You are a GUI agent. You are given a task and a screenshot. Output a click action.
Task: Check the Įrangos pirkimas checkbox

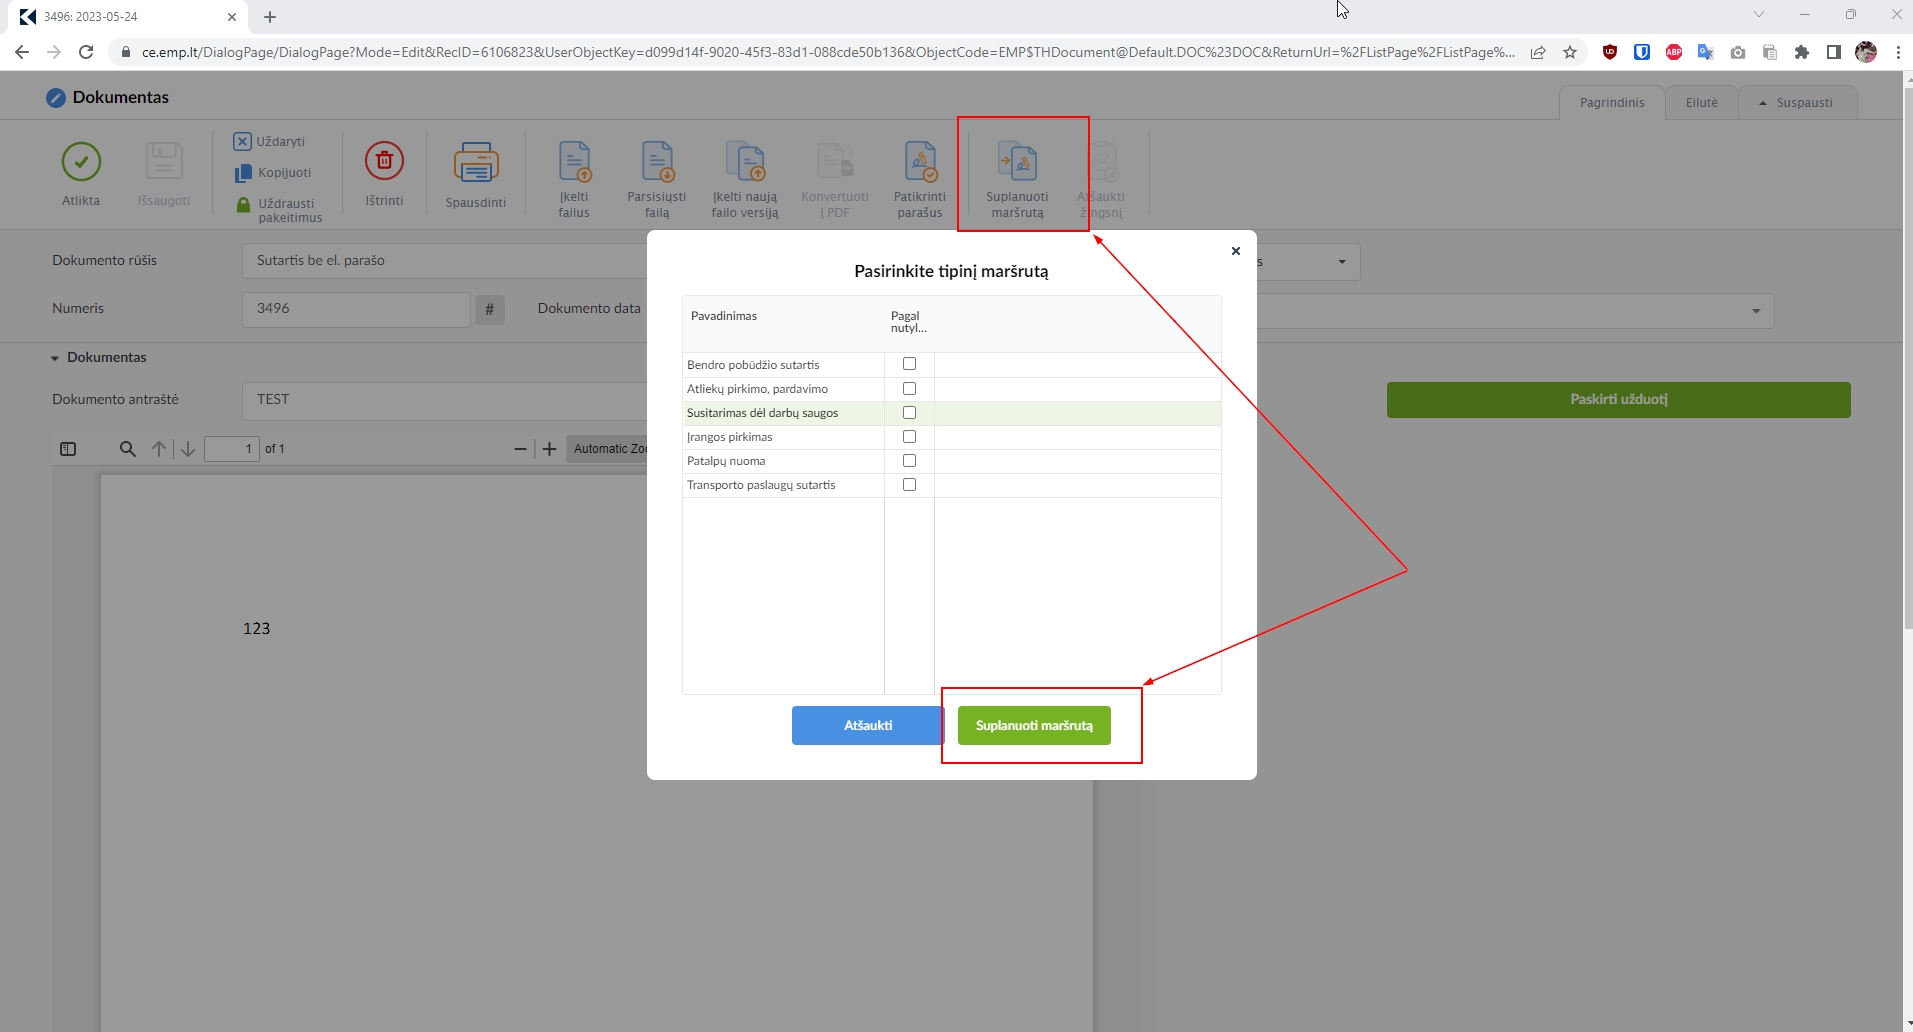tap(909, 437)
